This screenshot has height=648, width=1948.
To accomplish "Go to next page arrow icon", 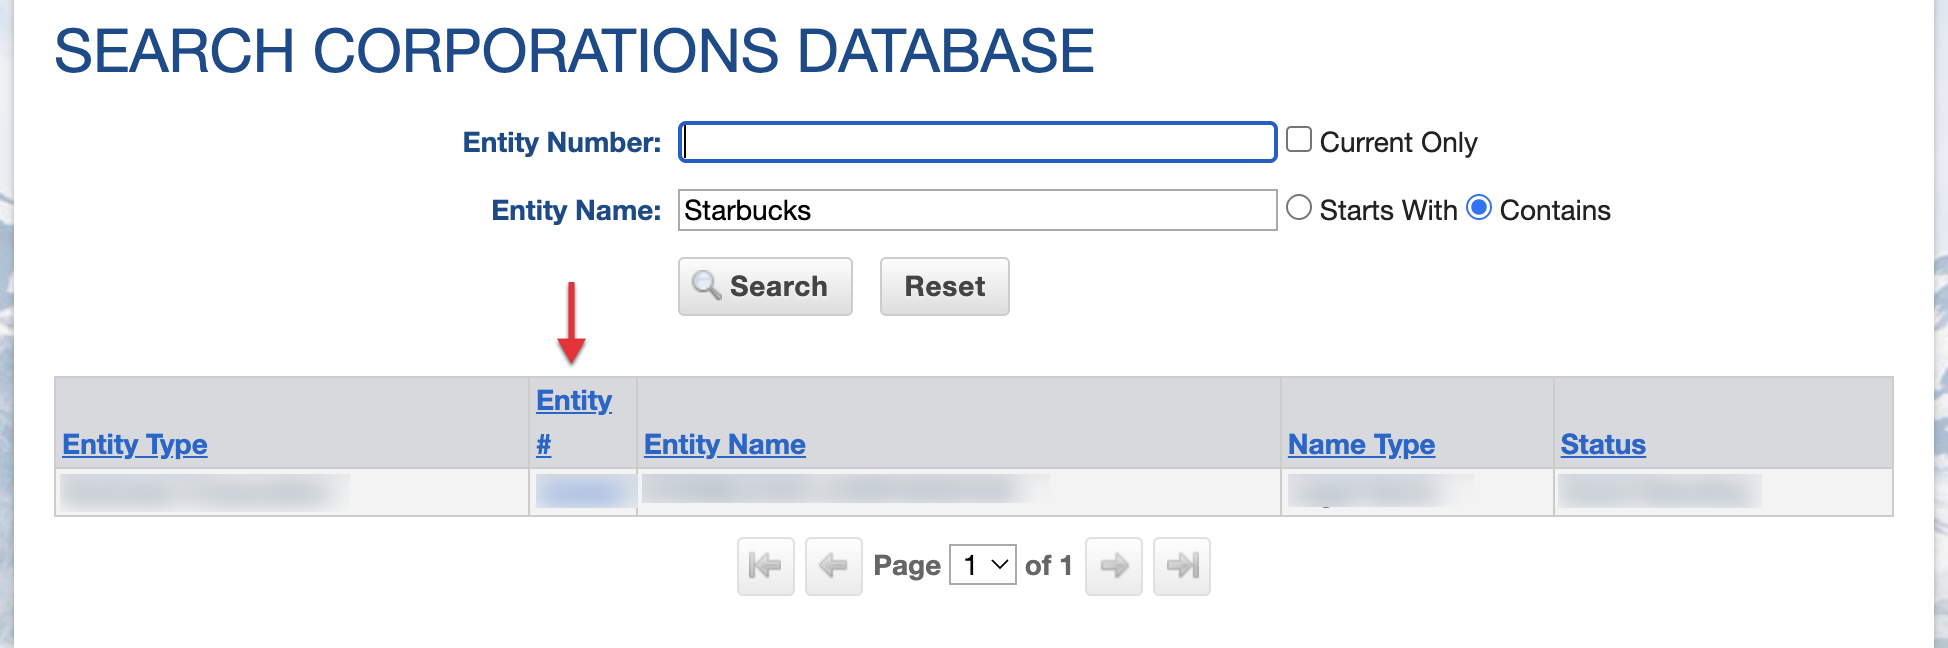I will (1113, 566).
